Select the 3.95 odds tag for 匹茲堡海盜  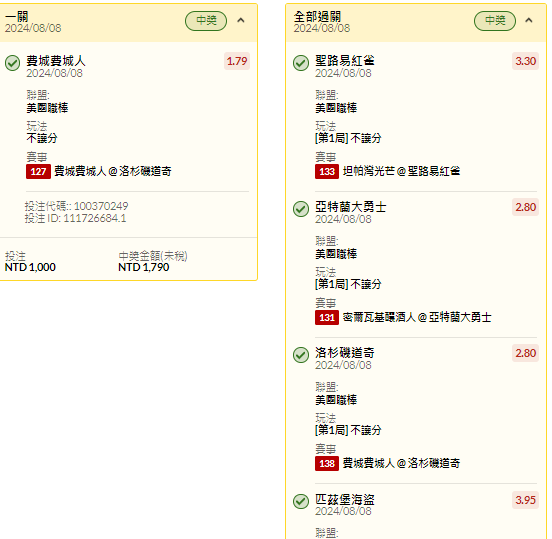(x=526, y=500)
